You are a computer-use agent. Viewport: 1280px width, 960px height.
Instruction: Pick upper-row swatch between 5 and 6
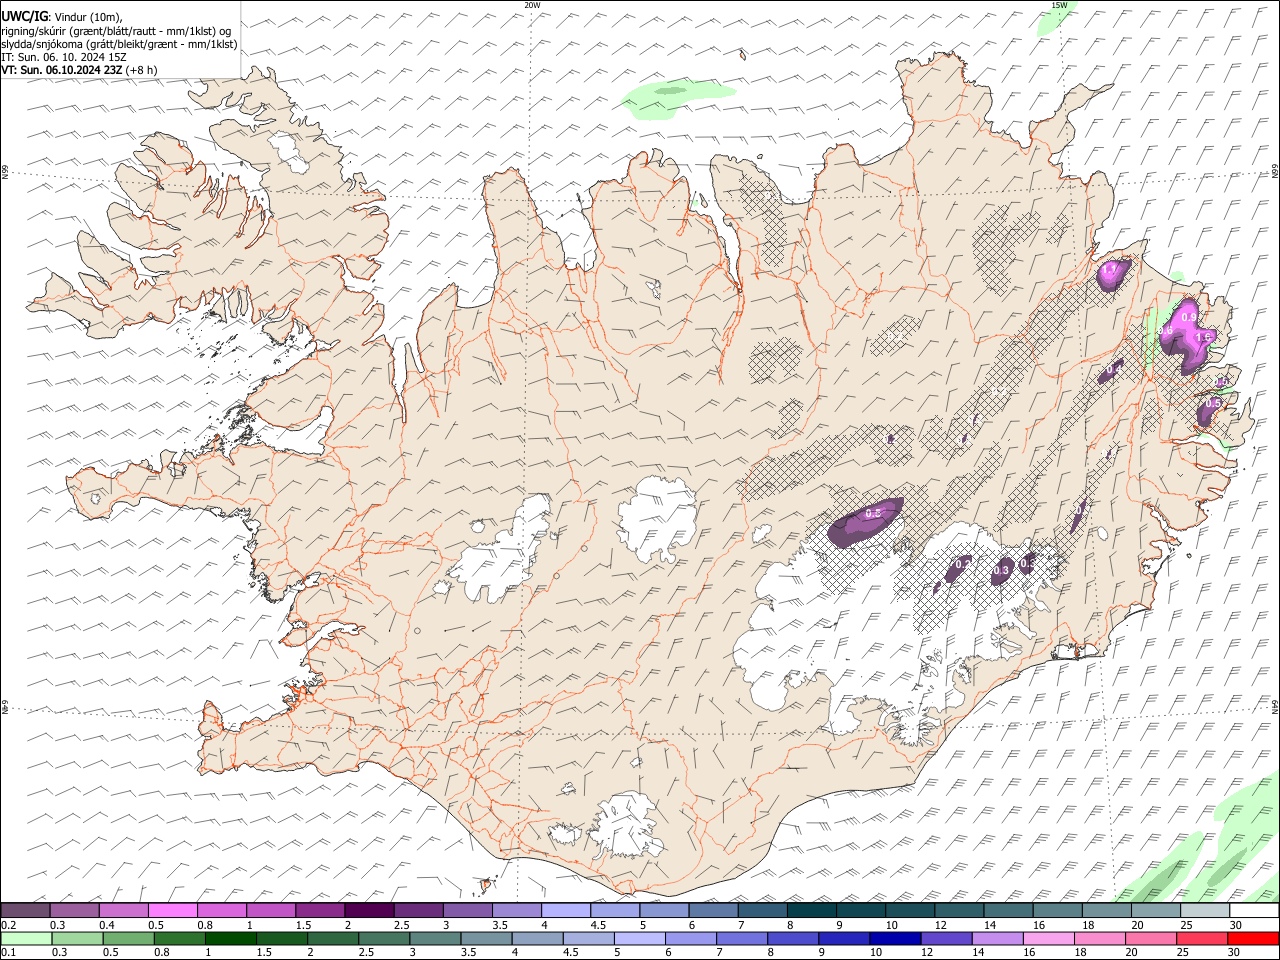663,910
